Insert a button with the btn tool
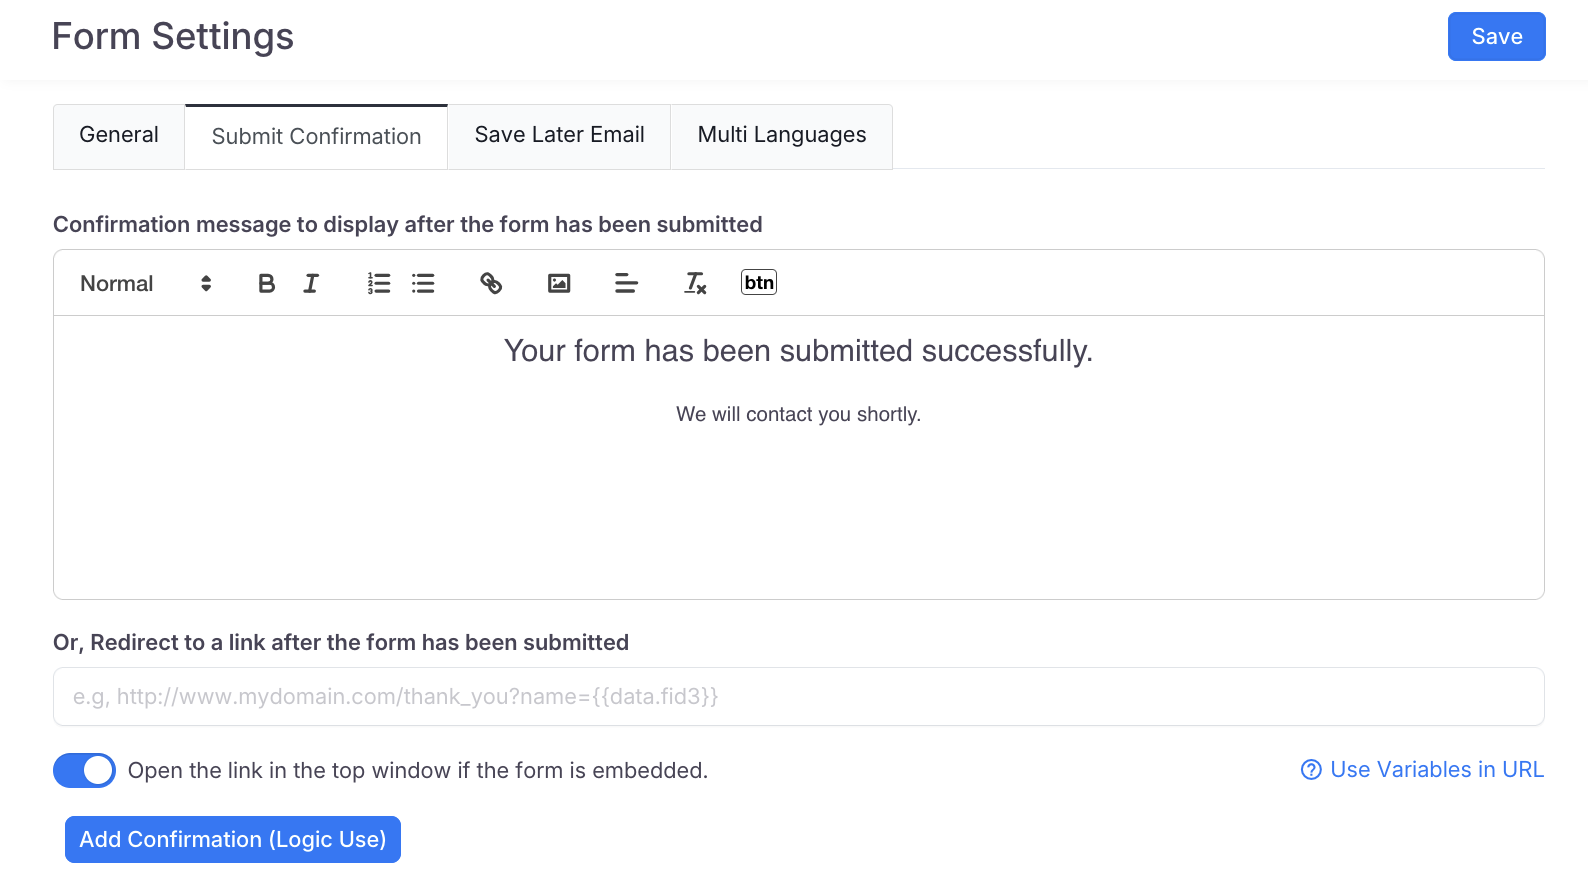This screenshot has height=886, width=1588. (x=759, y=283)
